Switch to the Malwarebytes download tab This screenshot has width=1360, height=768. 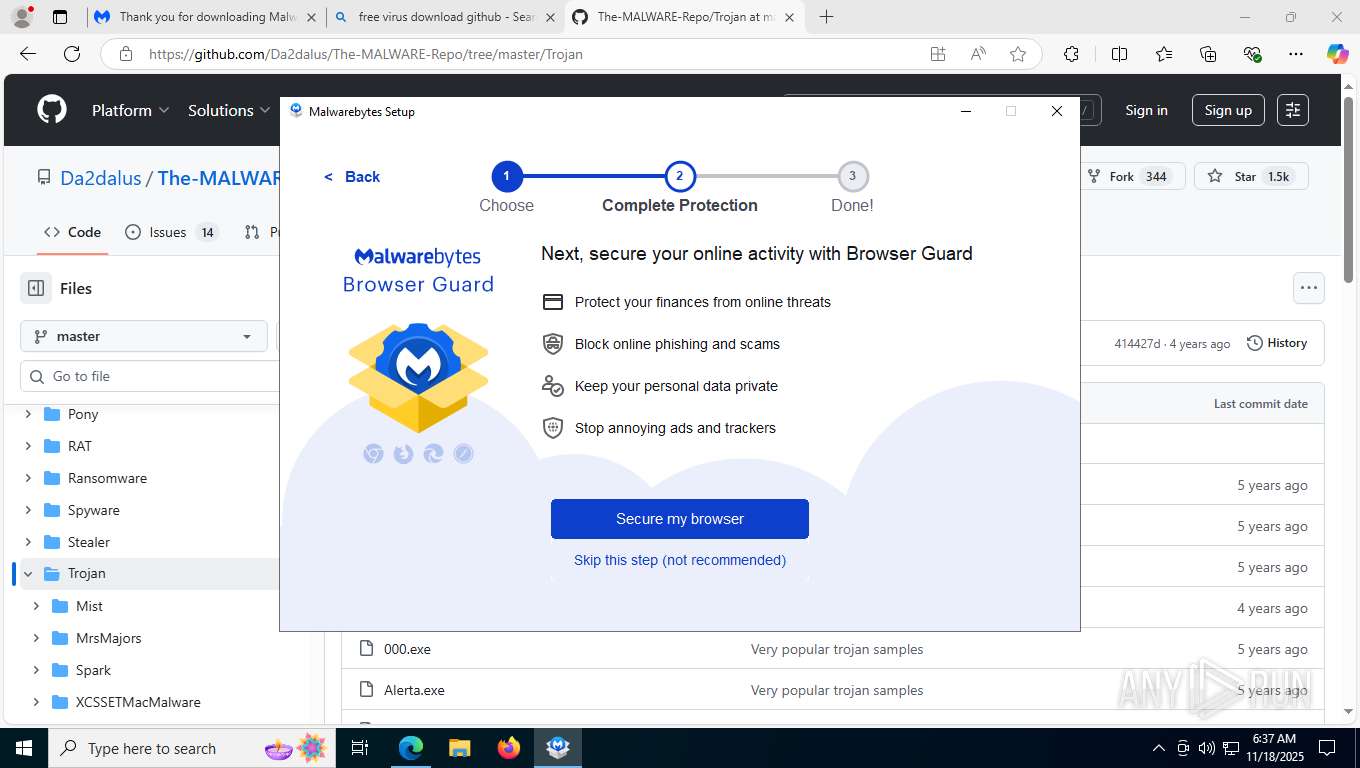[x=206, y=17]
